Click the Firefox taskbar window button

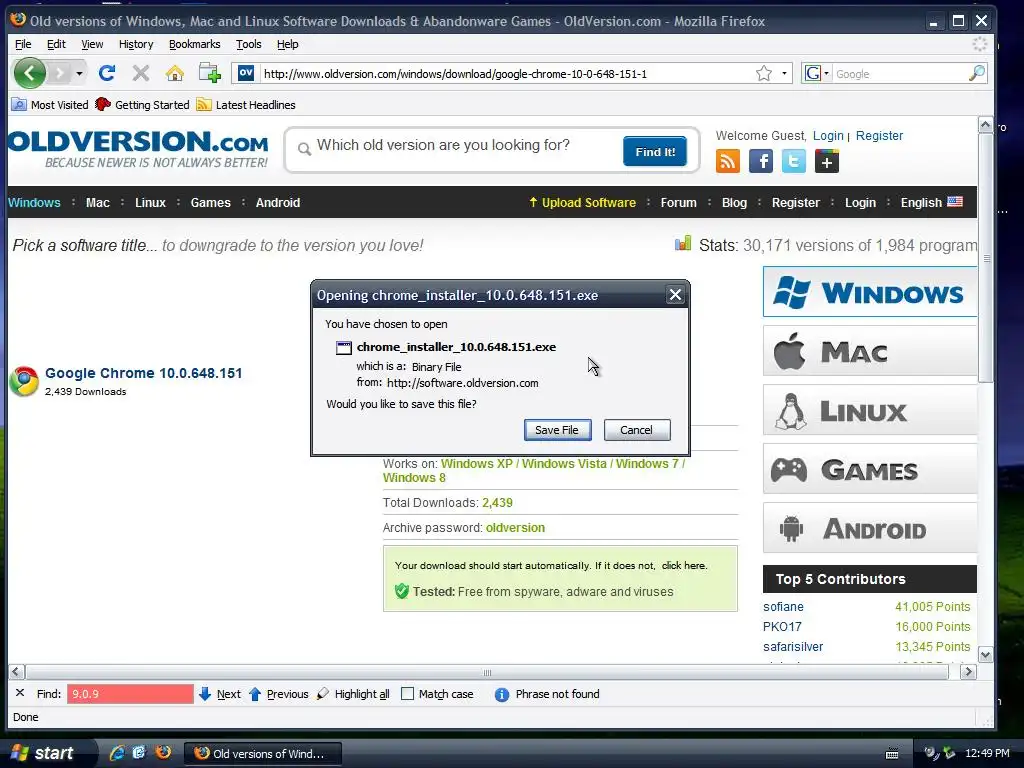point(263,754)
